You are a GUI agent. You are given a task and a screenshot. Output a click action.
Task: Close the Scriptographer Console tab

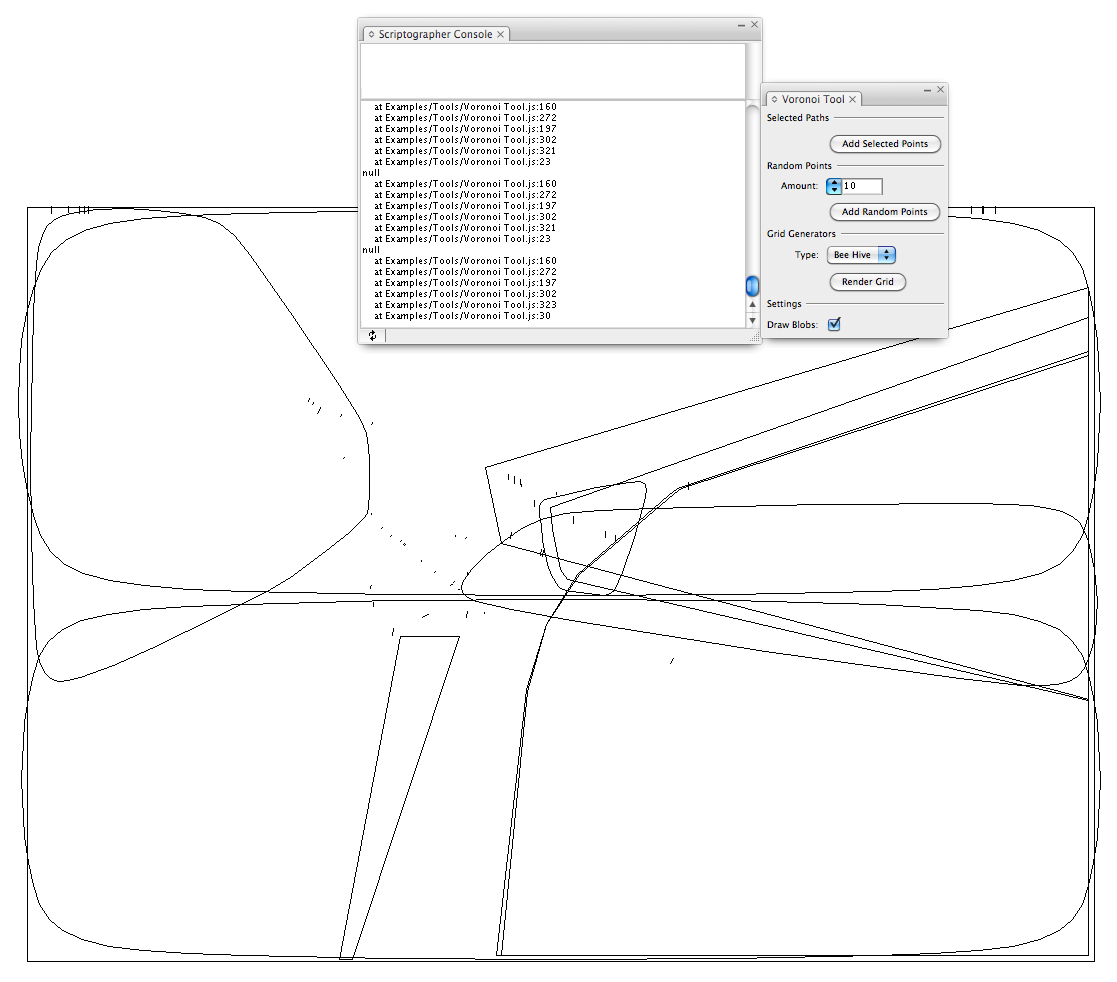(x=501, y=34)
